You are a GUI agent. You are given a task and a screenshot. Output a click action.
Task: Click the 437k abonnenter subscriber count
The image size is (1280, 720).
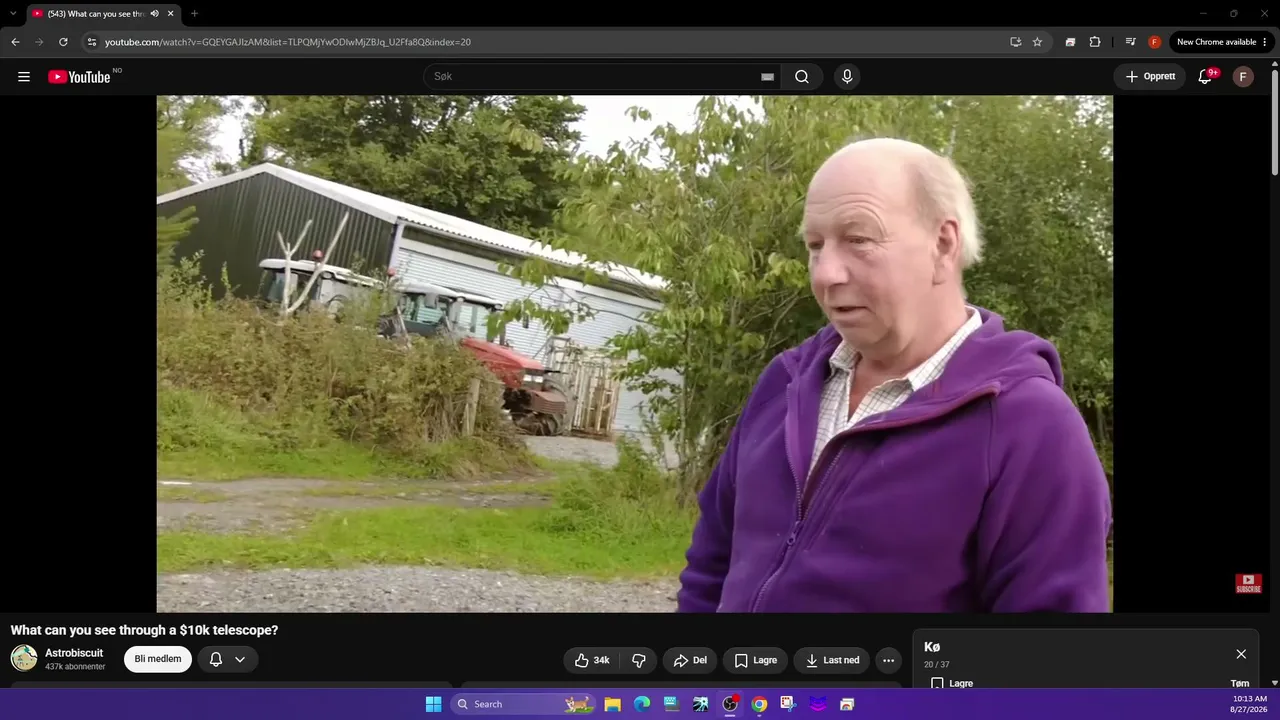75,667
